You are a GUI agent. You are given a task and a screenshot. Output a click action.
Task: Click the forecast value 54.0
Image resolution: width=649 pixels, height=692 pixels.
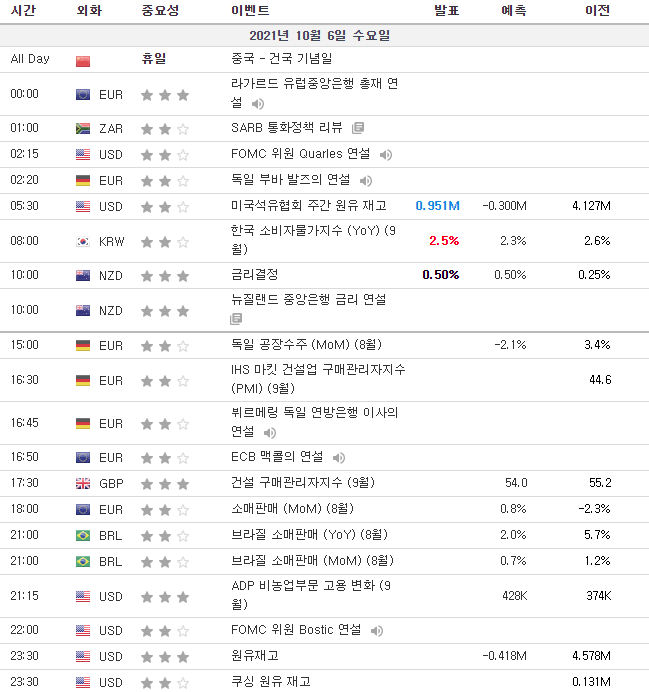coord(516,483)
